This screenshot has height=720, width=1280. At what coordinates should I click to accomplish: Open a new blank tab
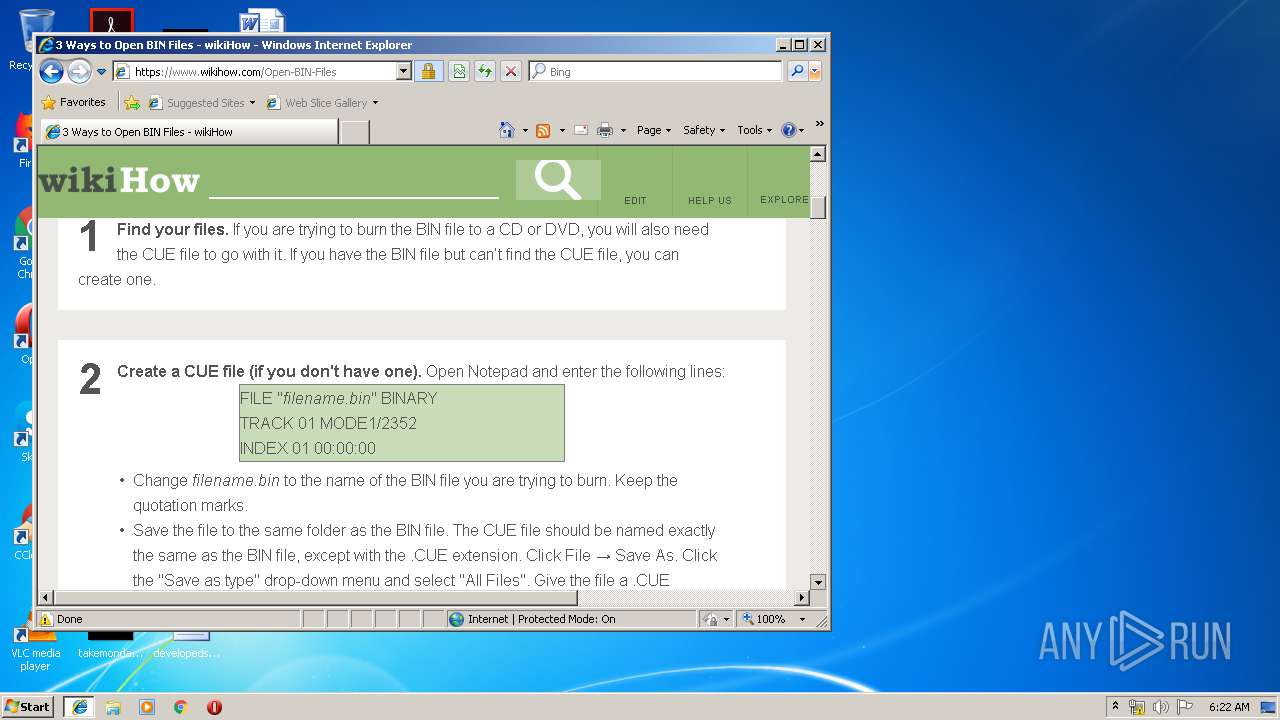click(354, 132)
